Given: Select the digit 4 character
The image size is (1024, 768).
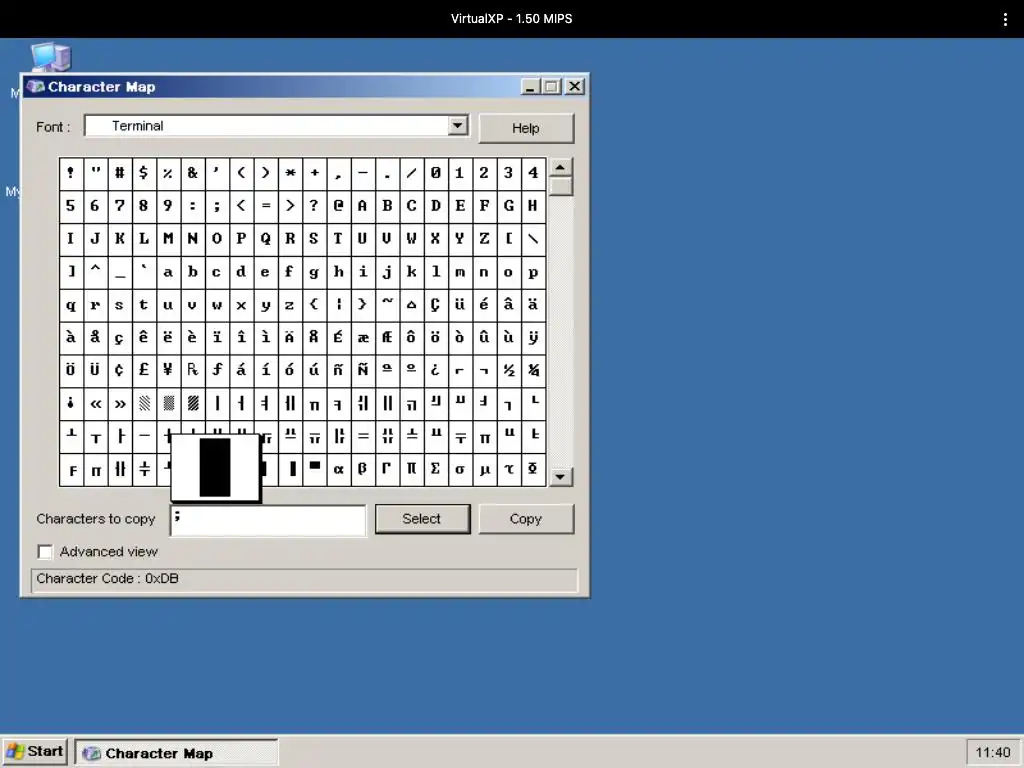Looking at the screenshot, I should 533,173.
